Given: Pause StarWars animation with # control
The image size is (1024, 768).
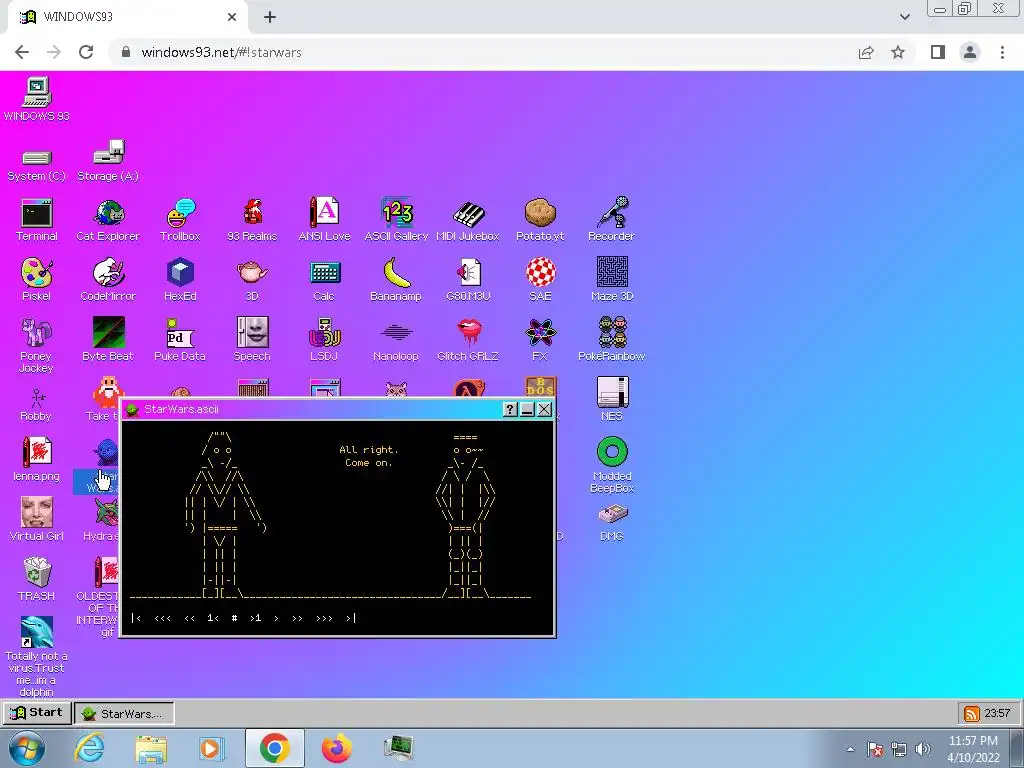Looking at the screenshot, I should tap(234, 618).
